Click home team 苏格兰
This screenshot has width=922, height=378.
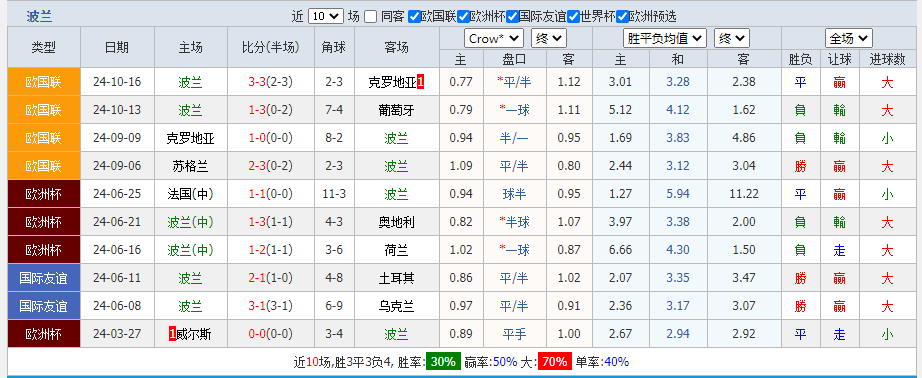(x=191, y=166)
